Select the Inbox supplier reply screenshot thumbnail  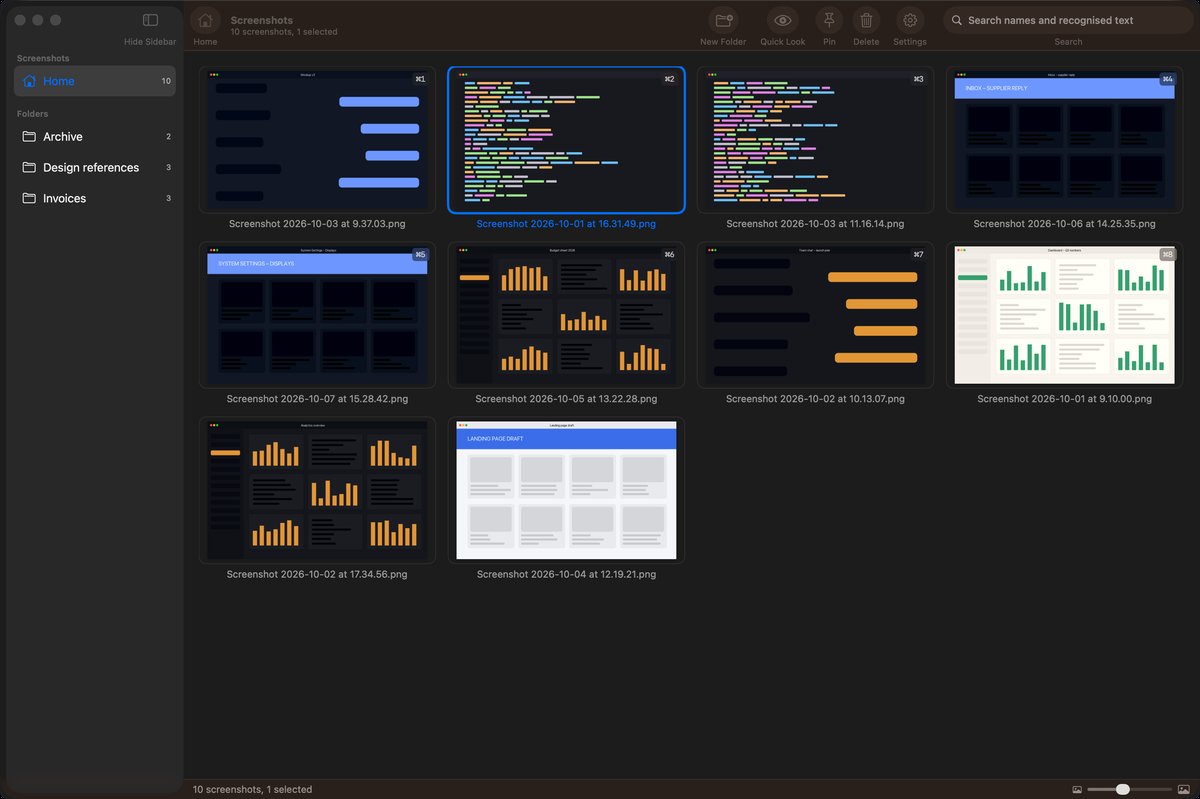(x=1064, y=140)
